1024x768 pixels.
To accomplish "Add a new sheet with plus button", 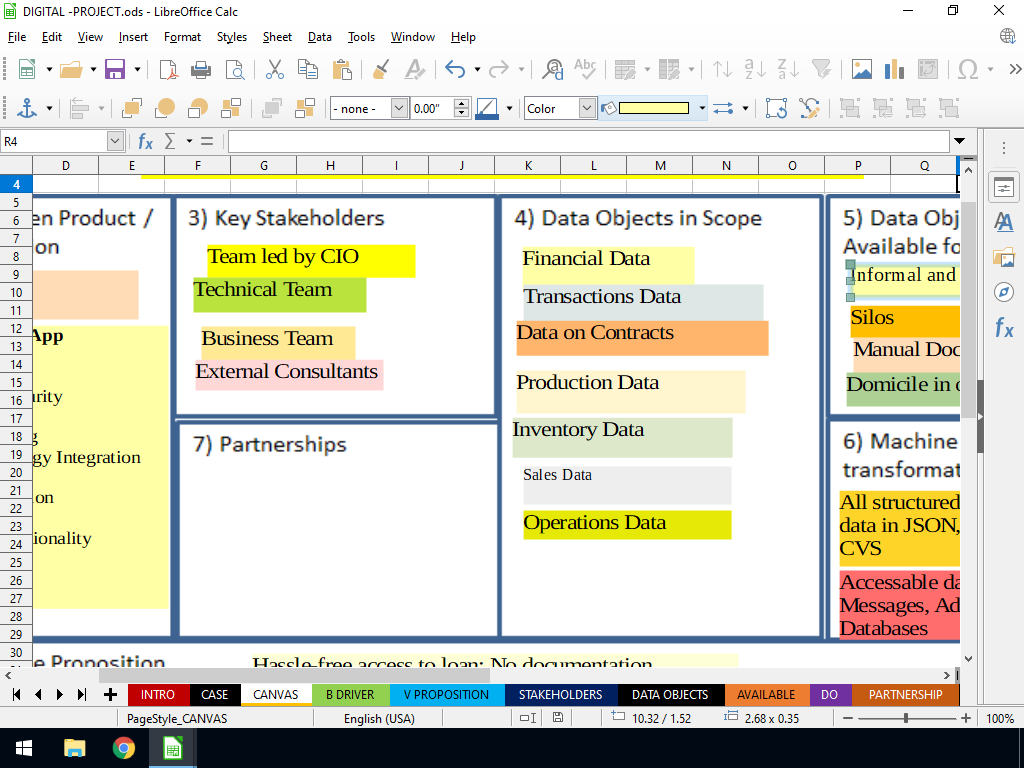I will 110,695.
